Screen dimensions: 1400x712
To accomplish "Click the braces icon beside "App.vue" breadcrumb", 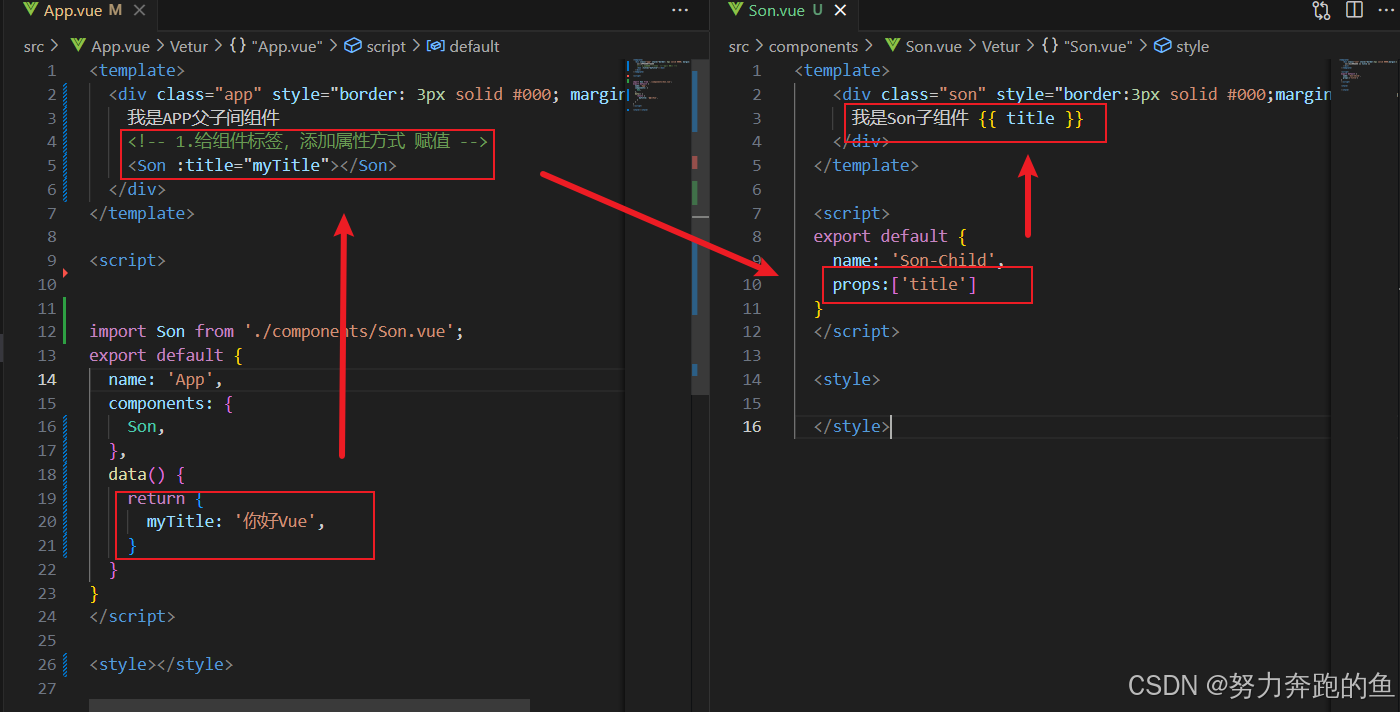I will pos(237,46).
